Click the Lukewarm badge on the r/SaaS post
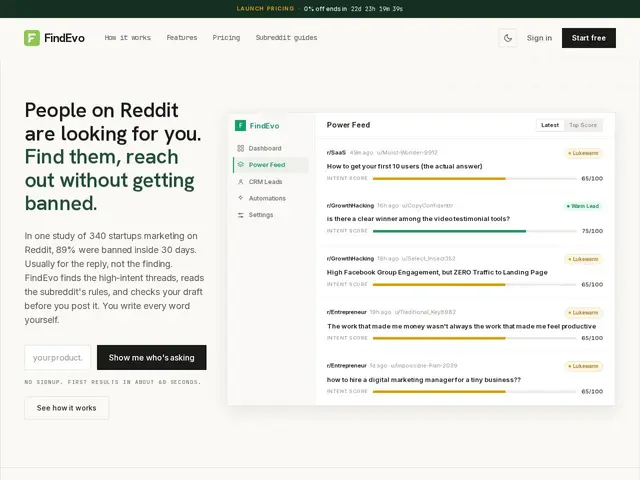The width and height of the screenshot is (640, 480). click(583, 153)
